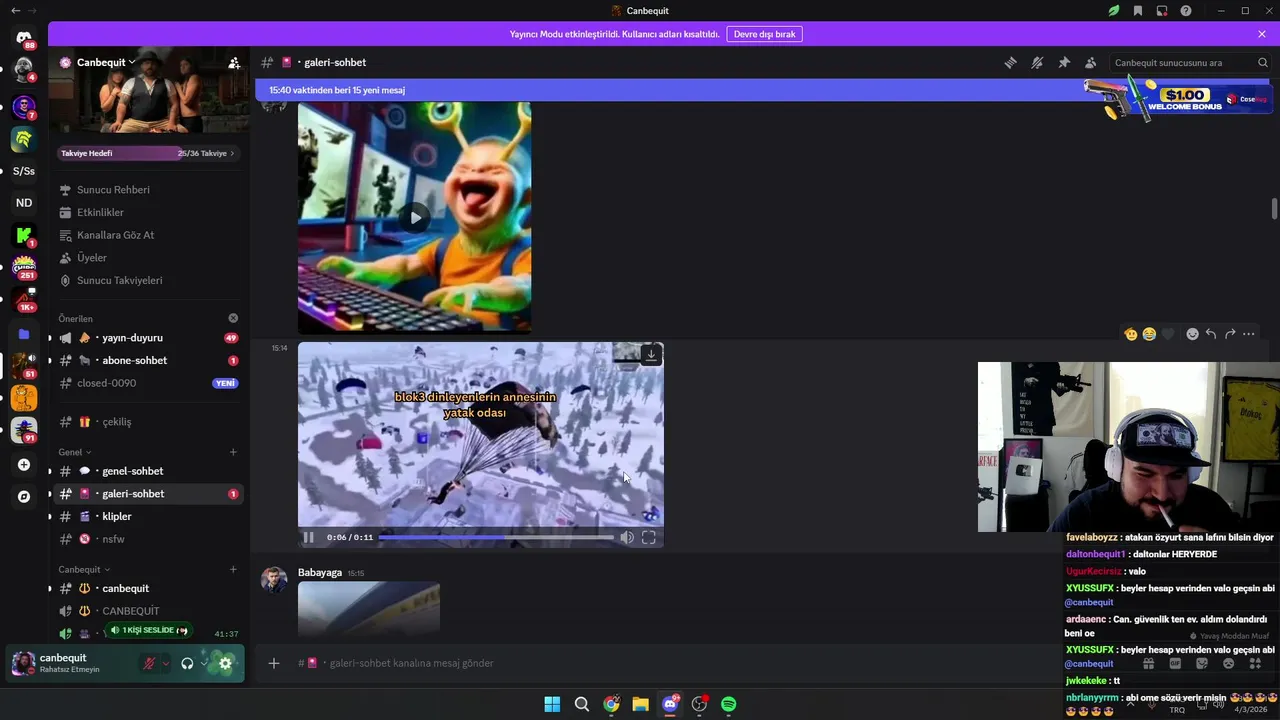Add the first emoji reaction on the message
This screenshot has height=720, width=1280.
click(x=1131, y=334)
